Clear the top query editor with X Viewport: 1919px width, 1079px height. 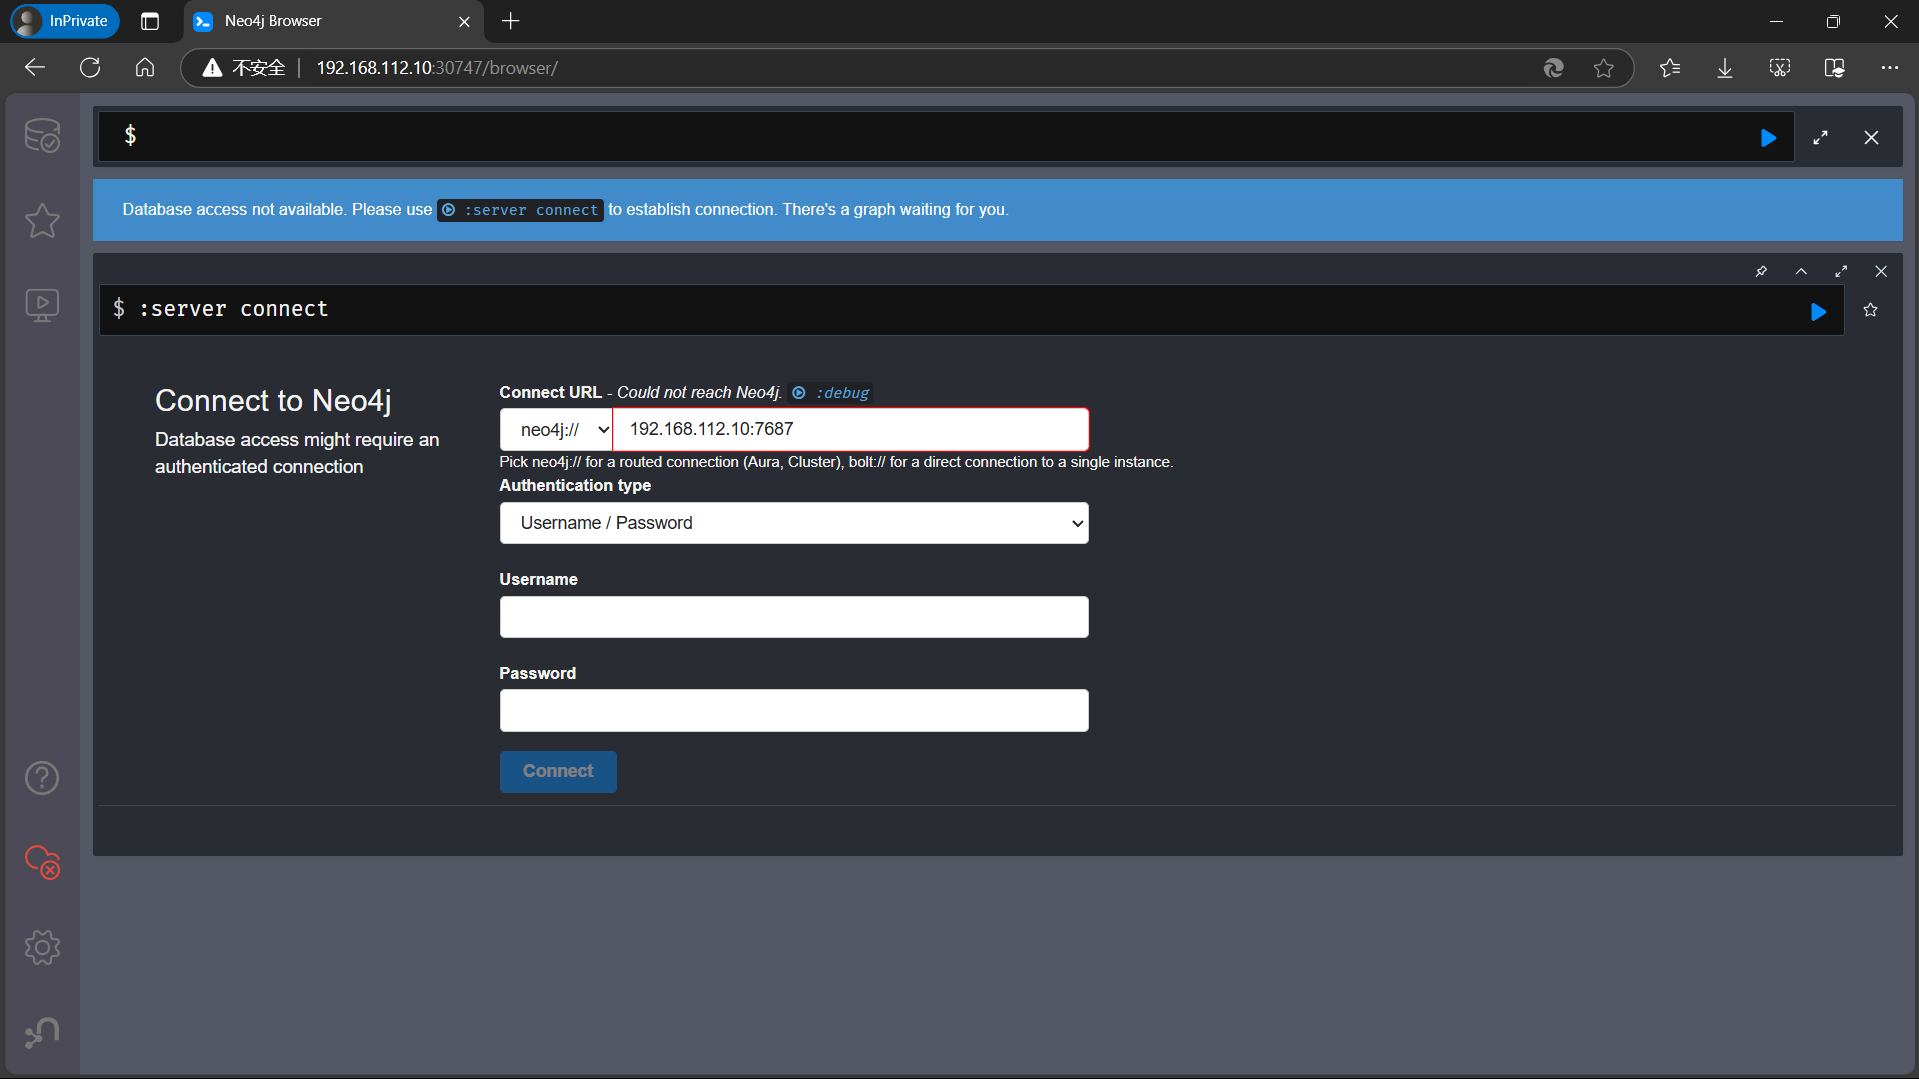[x=1871, y=138]
